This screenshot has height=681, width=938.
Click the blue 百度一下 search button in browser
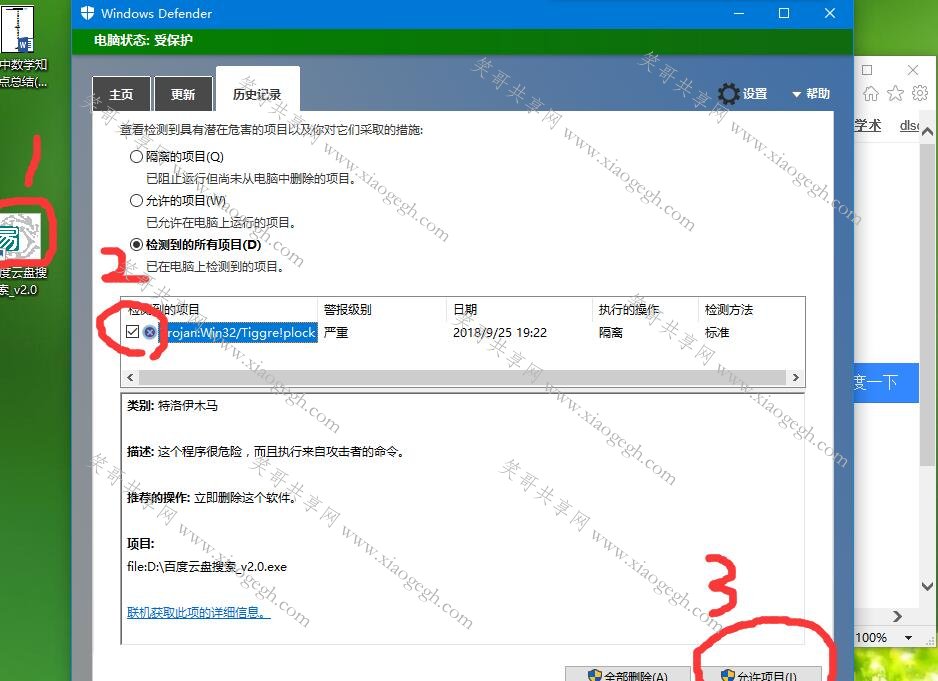pyautogui.click(x=885, y=382)
